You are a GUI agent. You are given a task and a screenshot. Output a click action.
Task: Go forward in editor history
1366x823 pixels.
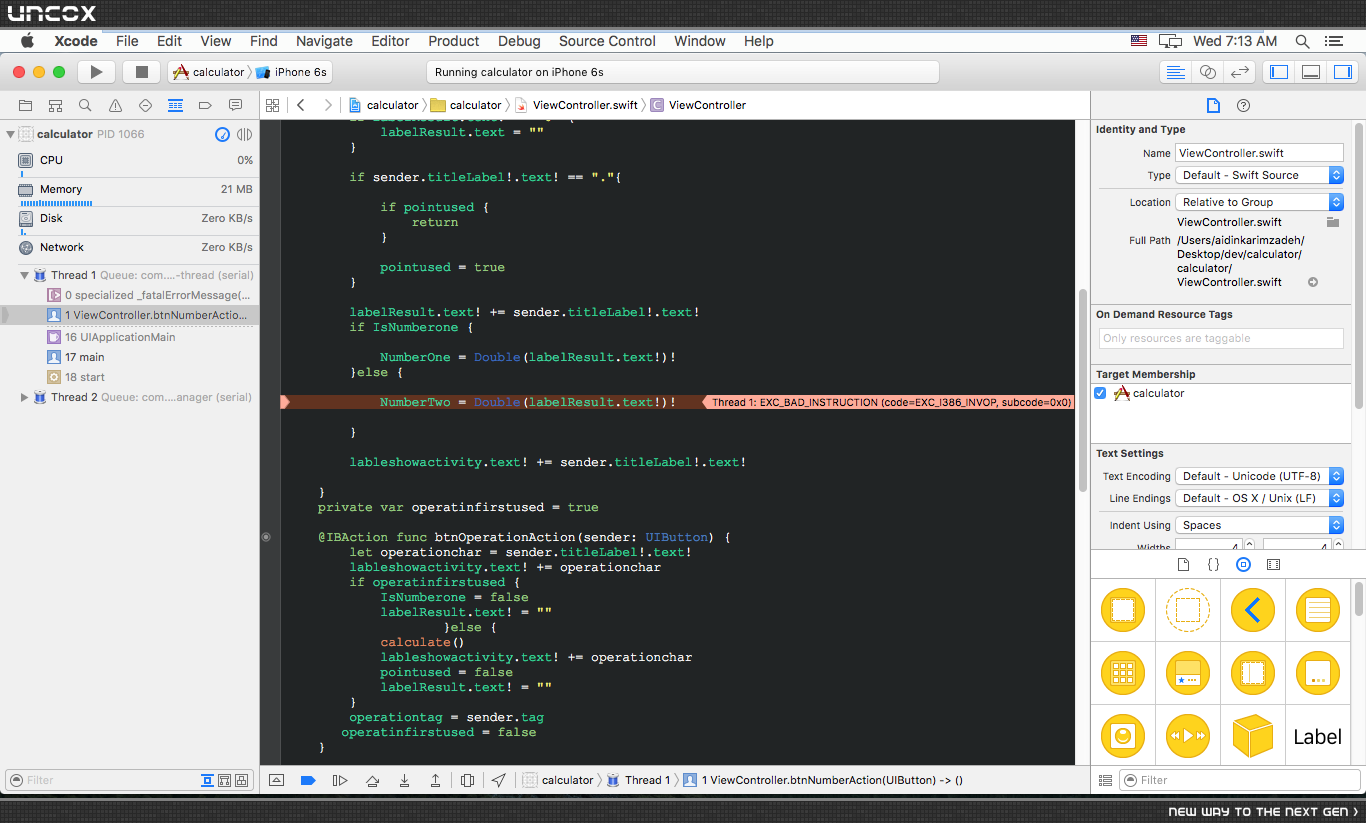[327, 105]
